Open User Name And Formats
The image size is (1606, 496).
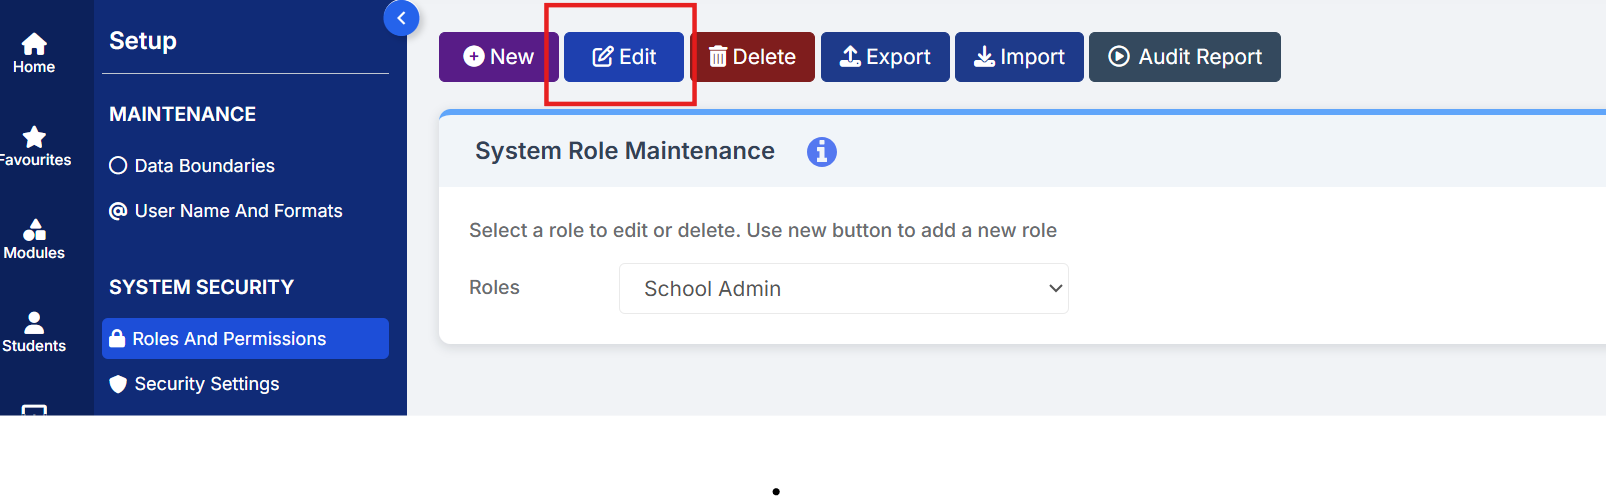pyautogui.click(x=238, y=211)
